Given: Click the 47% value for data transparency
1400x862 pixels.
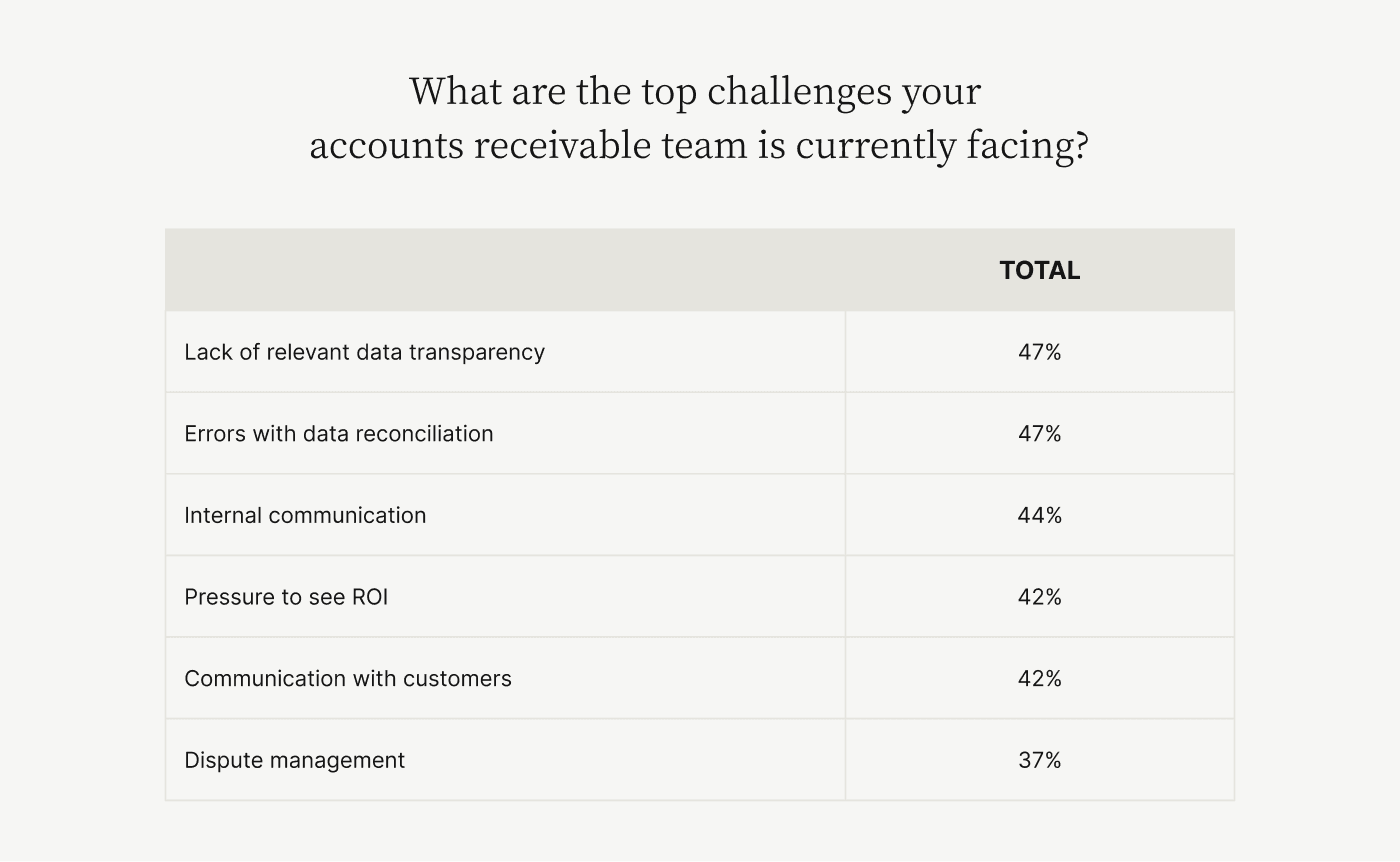Looking at the screenshot, I should pyautogui.click(x=1039, y=352).
